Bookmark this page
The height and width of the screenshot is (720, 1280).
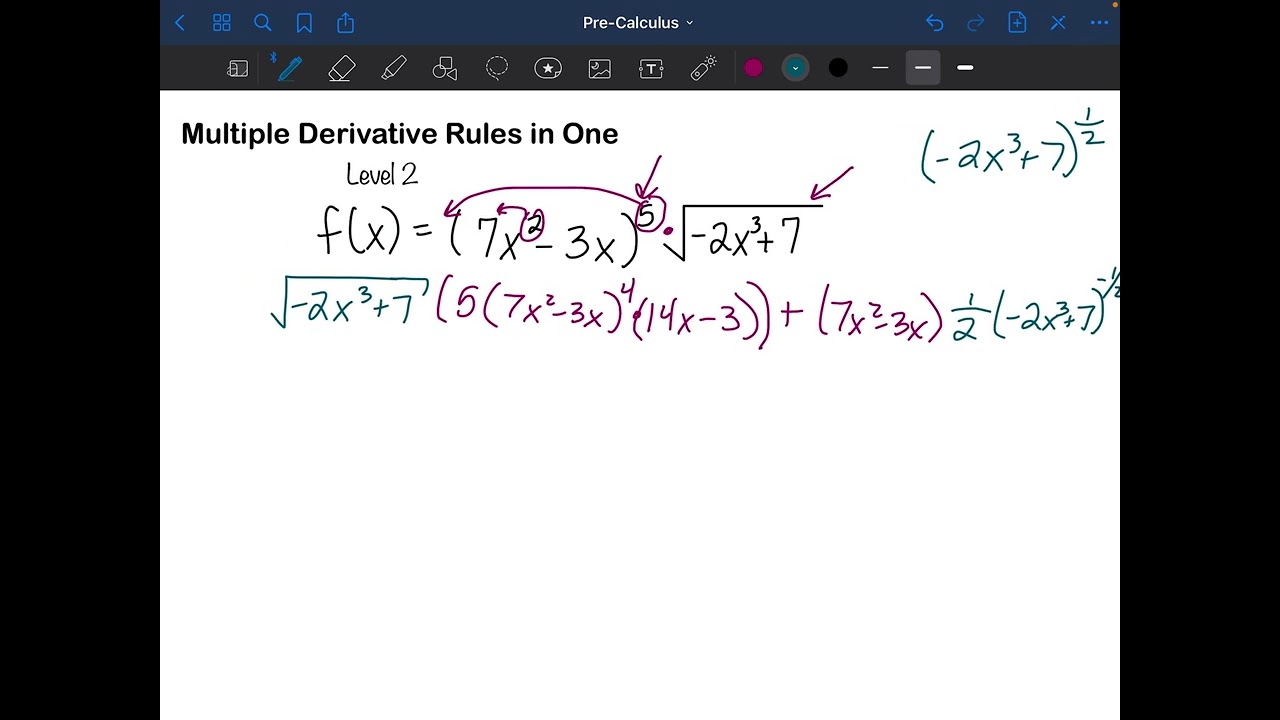click(x=304, y=23)
